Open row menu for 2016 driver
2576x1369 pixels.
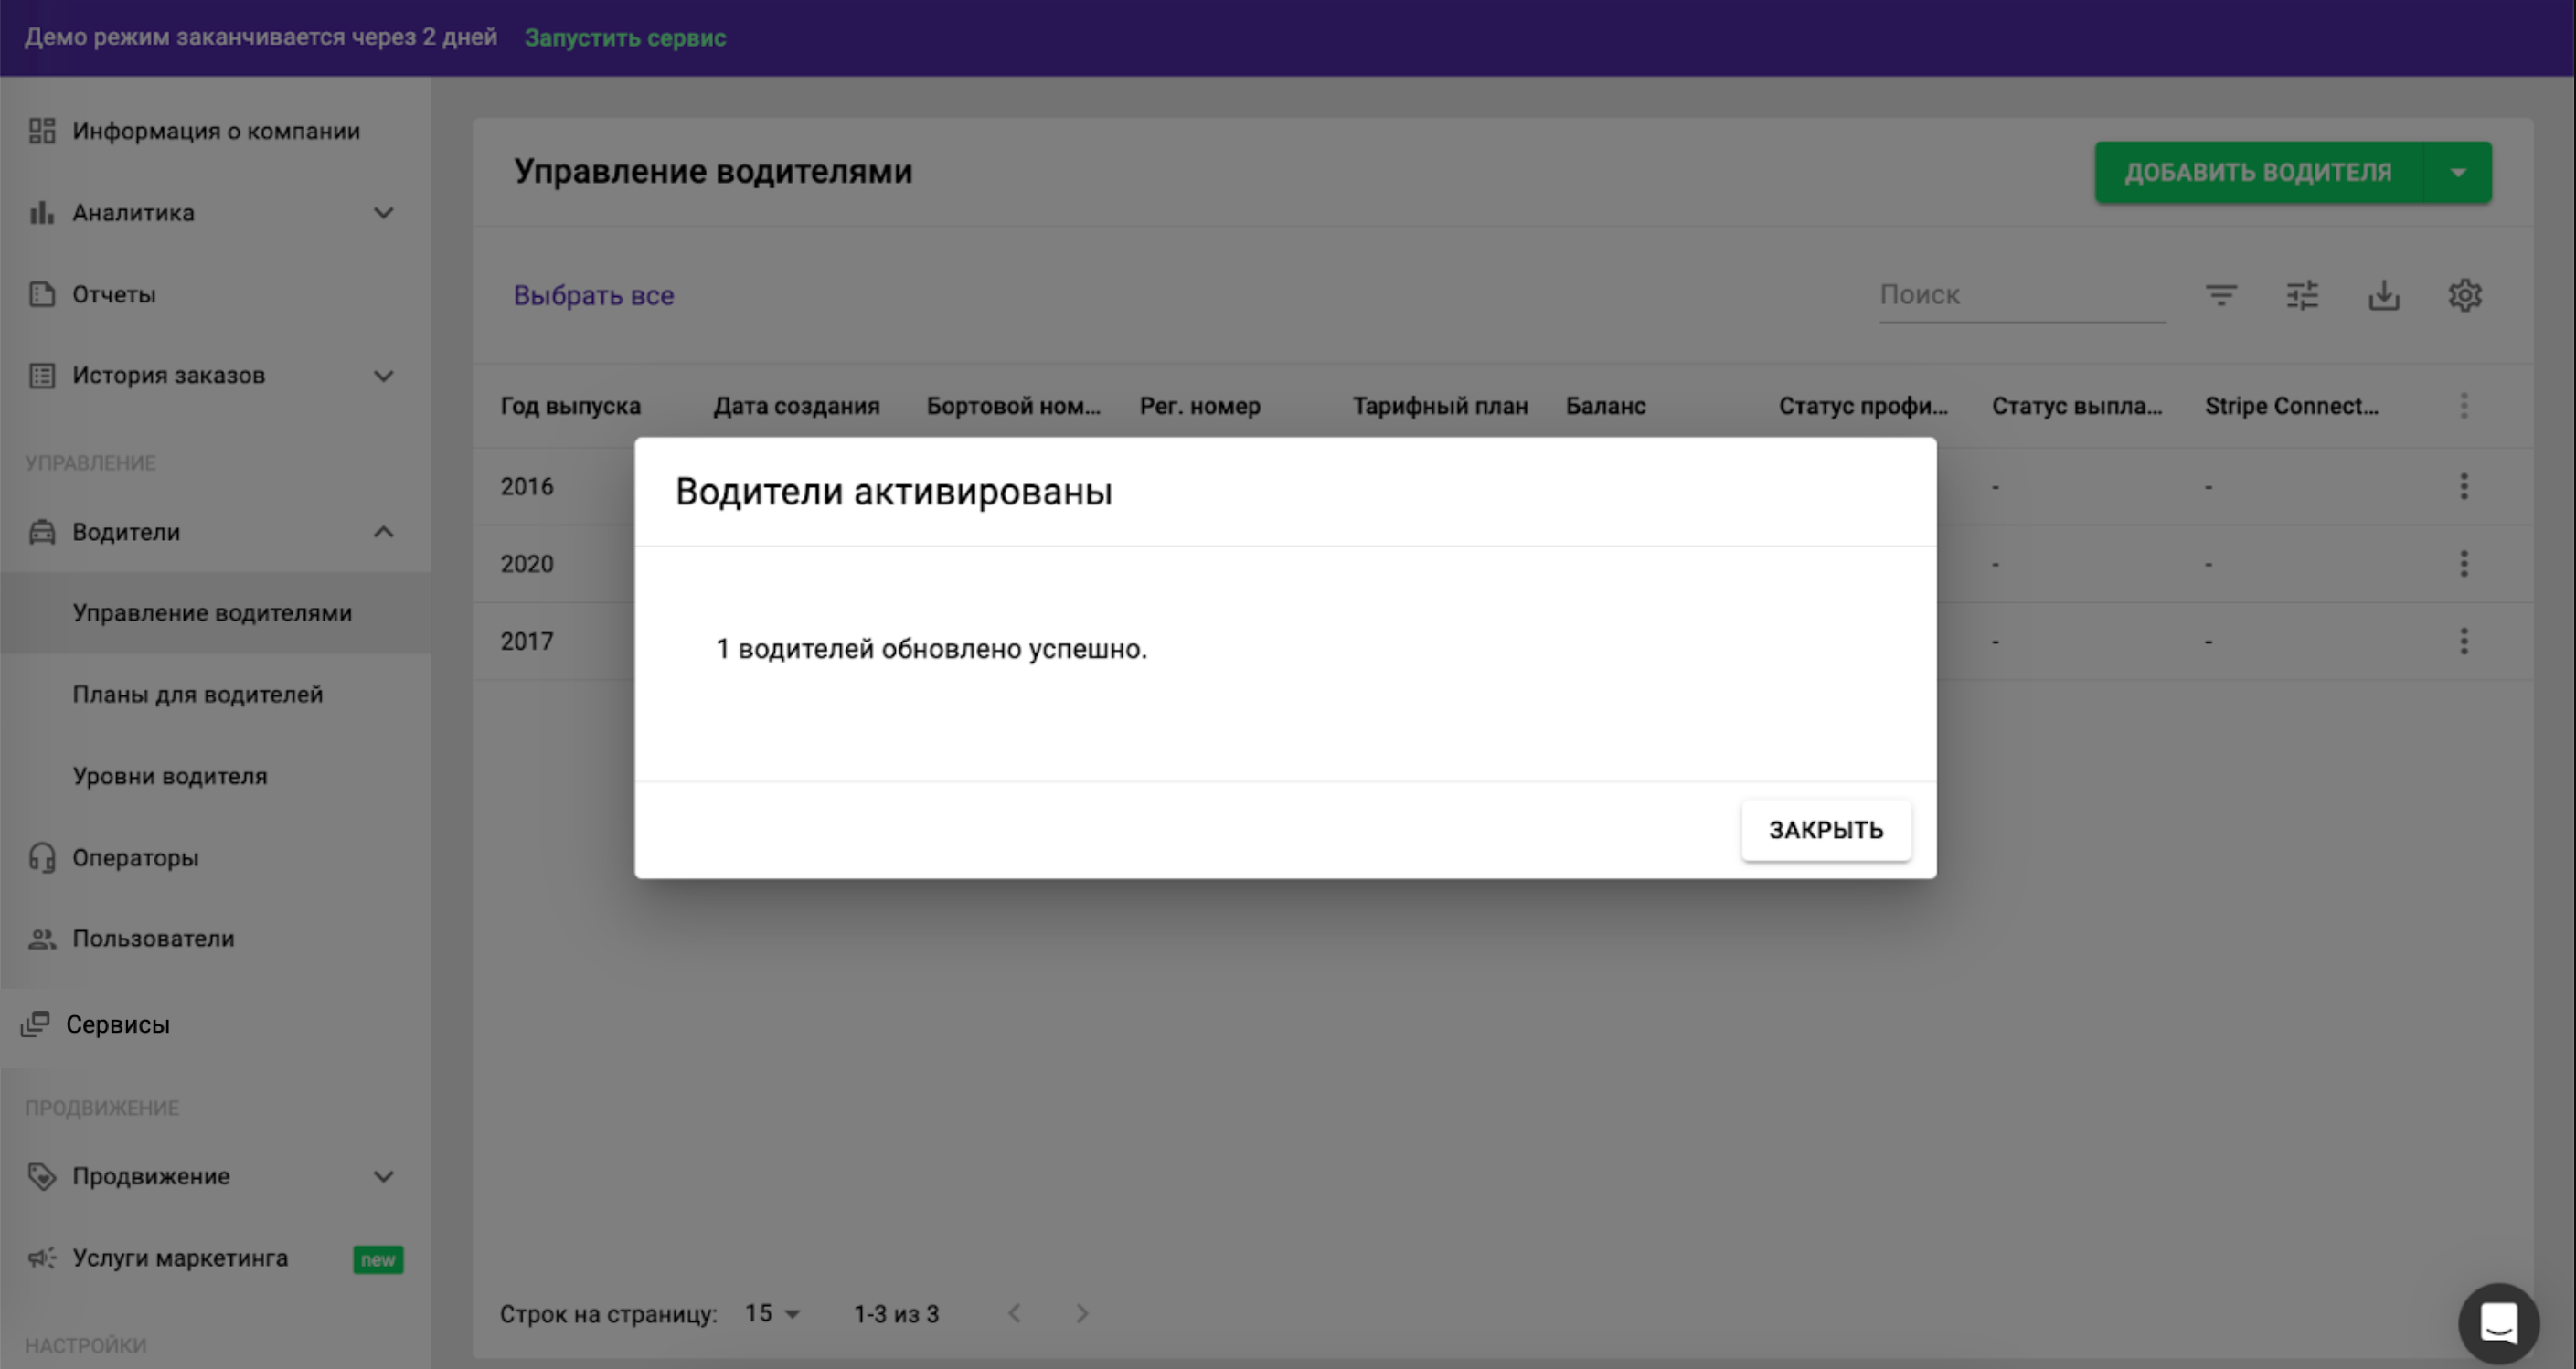click(x=2464, y=487)
